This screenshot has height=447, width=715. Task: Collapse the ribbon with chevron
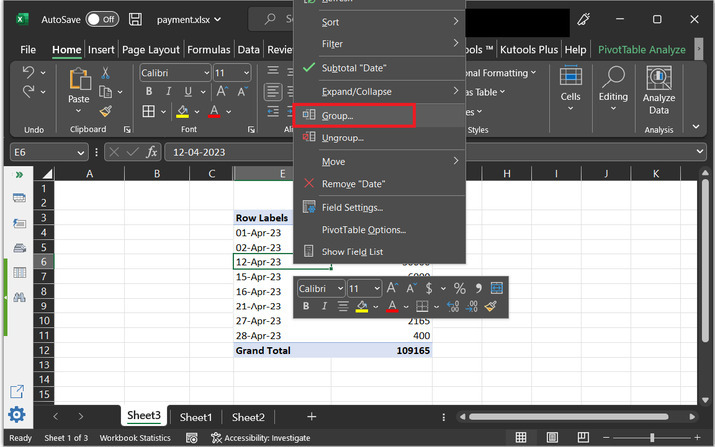click(696, 126)
